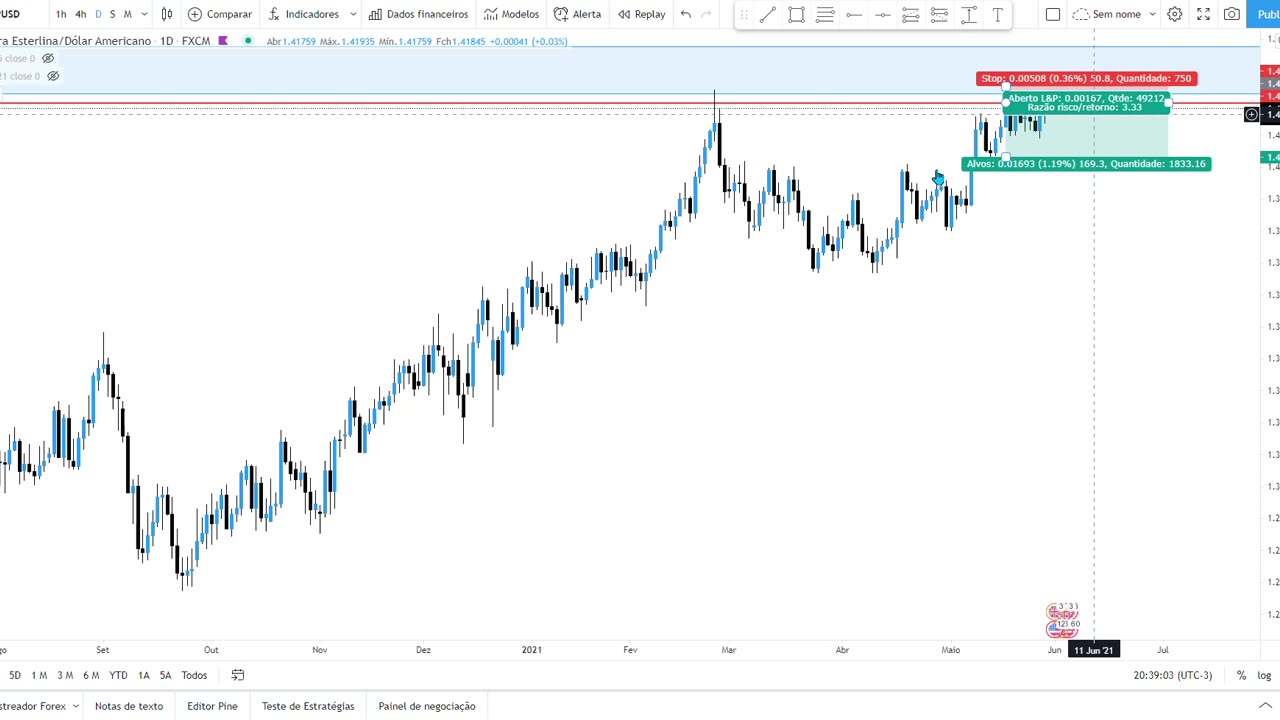This screenshot has width=1280, height=720.
Task: Select the M monthly timeframe
Action: pos(127,14)
